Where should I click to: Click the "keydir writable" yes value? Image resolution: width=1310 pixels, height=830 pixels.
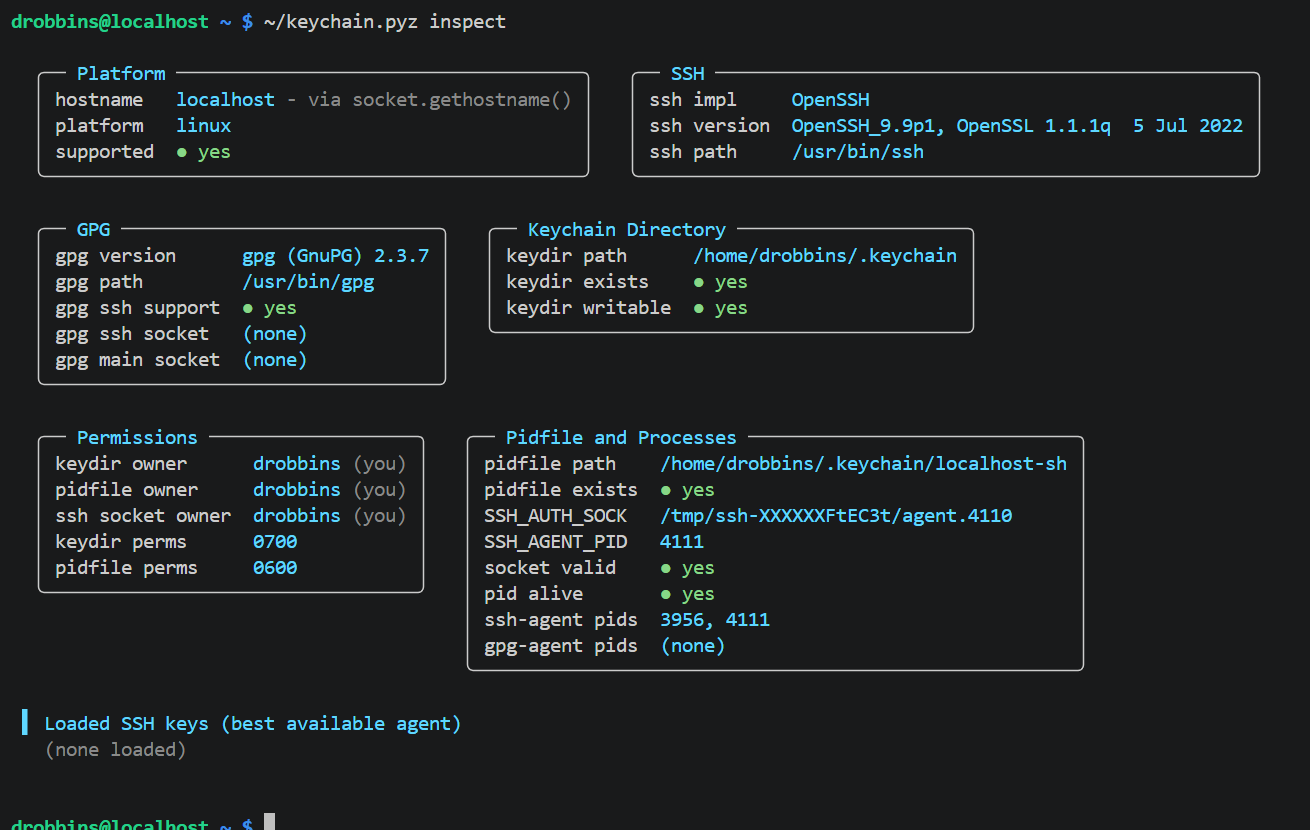pos(721,308)
